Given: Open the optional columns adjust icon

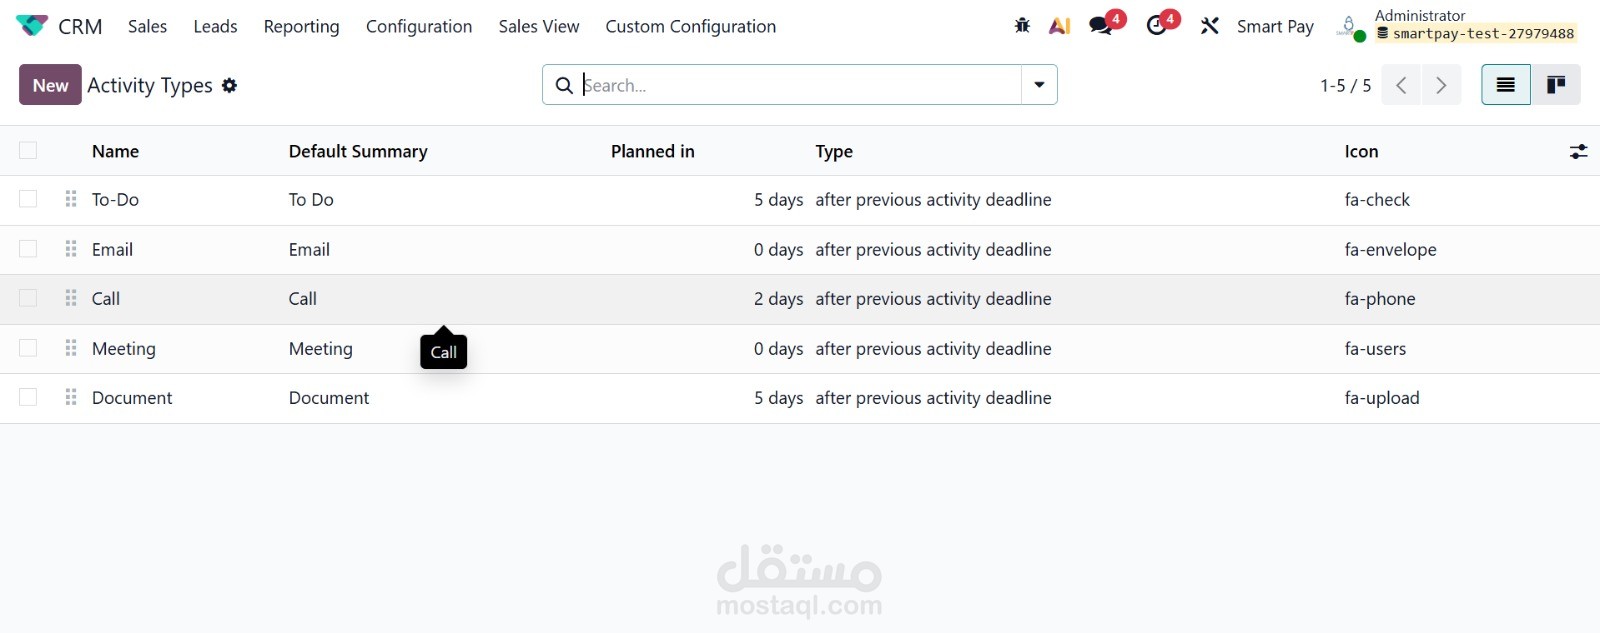Looking at the screenshot, I should point(1578,152).
